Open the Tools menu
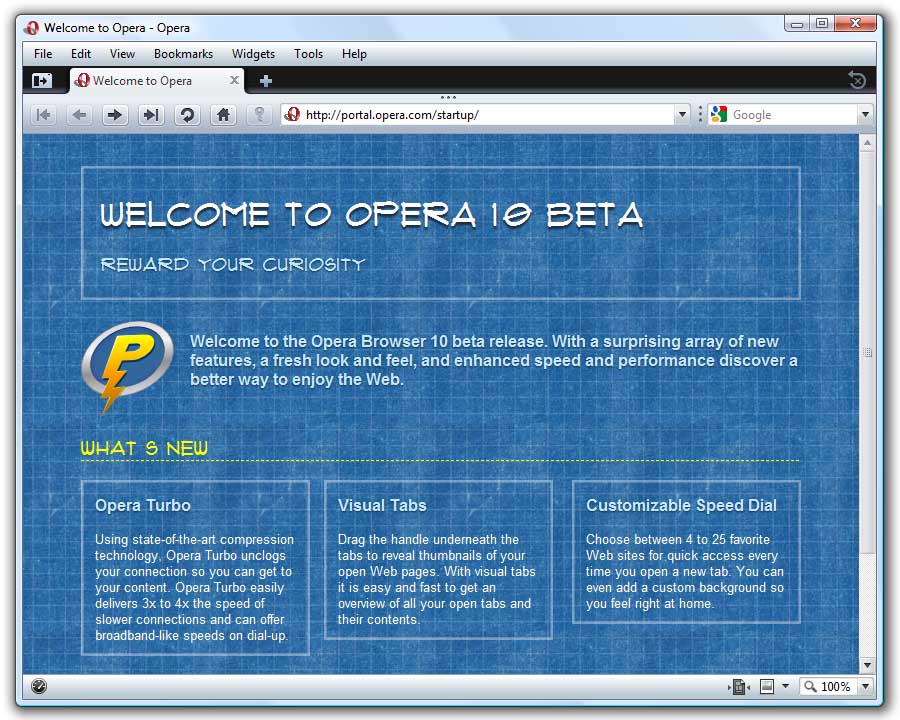The image size is (900, 720). 308,54
